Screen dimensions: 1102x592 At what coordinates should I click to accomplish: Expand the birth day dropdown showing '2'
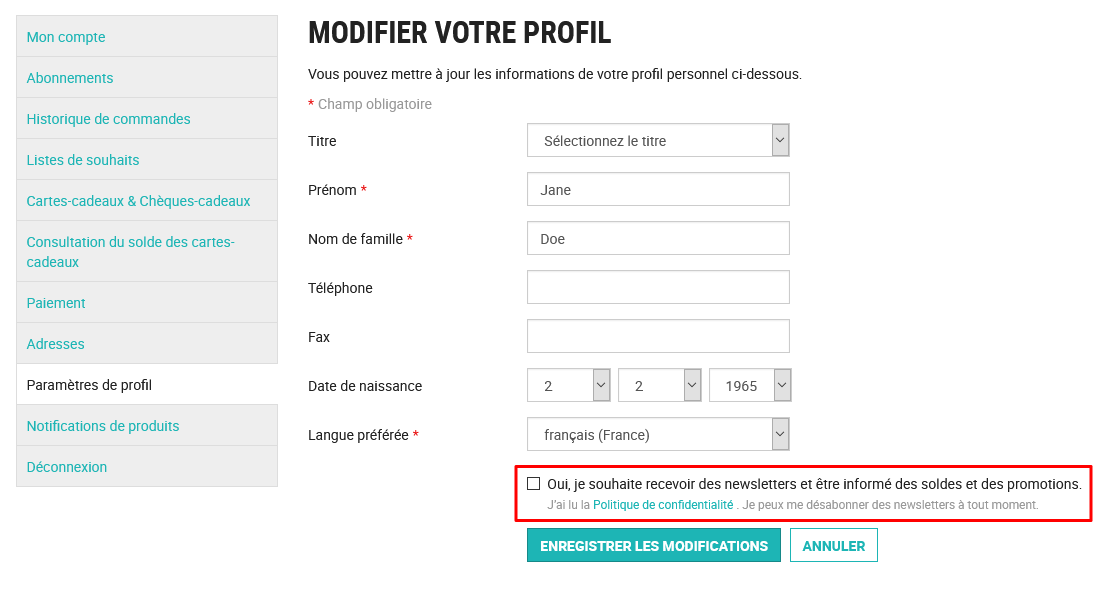point(568,384)
